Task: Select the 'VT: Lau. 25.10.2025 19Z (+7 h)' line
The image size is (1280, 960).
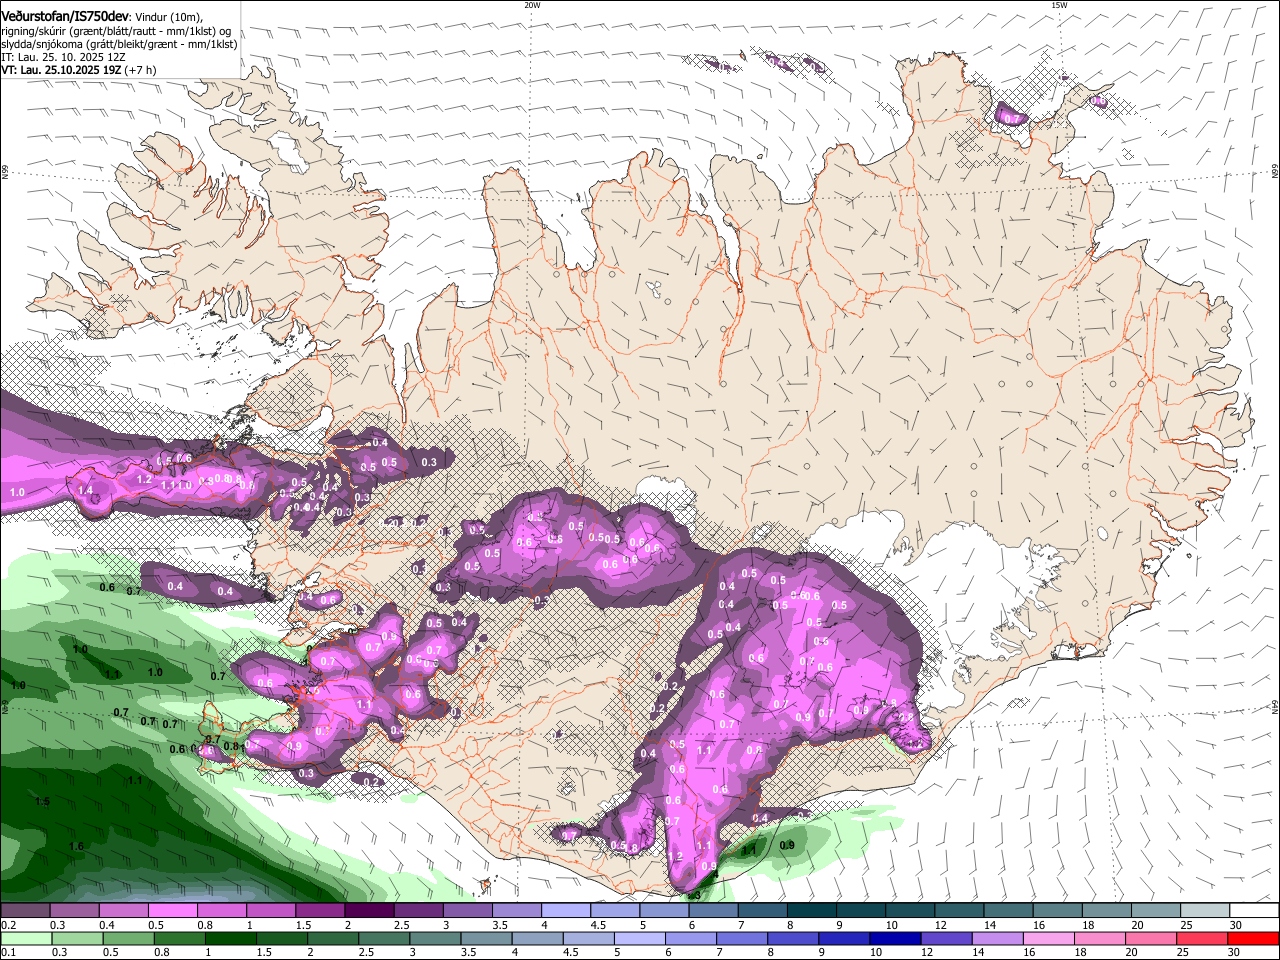Action: pos(78,70)
